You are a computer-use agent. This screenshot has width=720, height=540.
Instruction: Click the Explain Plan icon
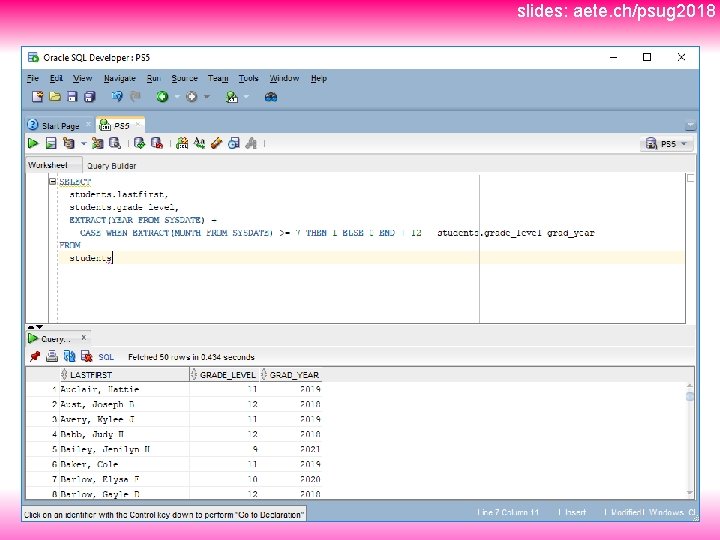tap(68, 143)
